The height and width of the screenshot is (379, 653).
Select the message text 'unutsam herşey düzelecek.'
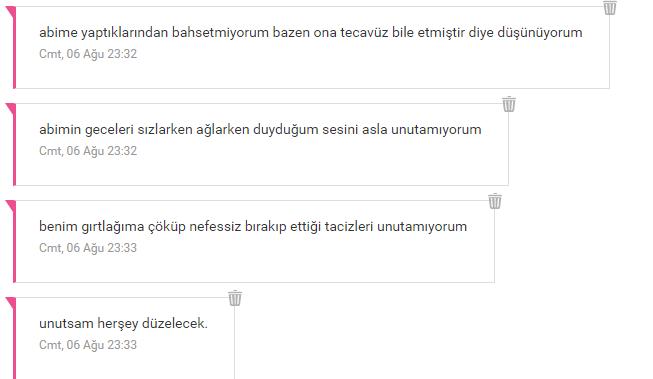pos(123,323)
